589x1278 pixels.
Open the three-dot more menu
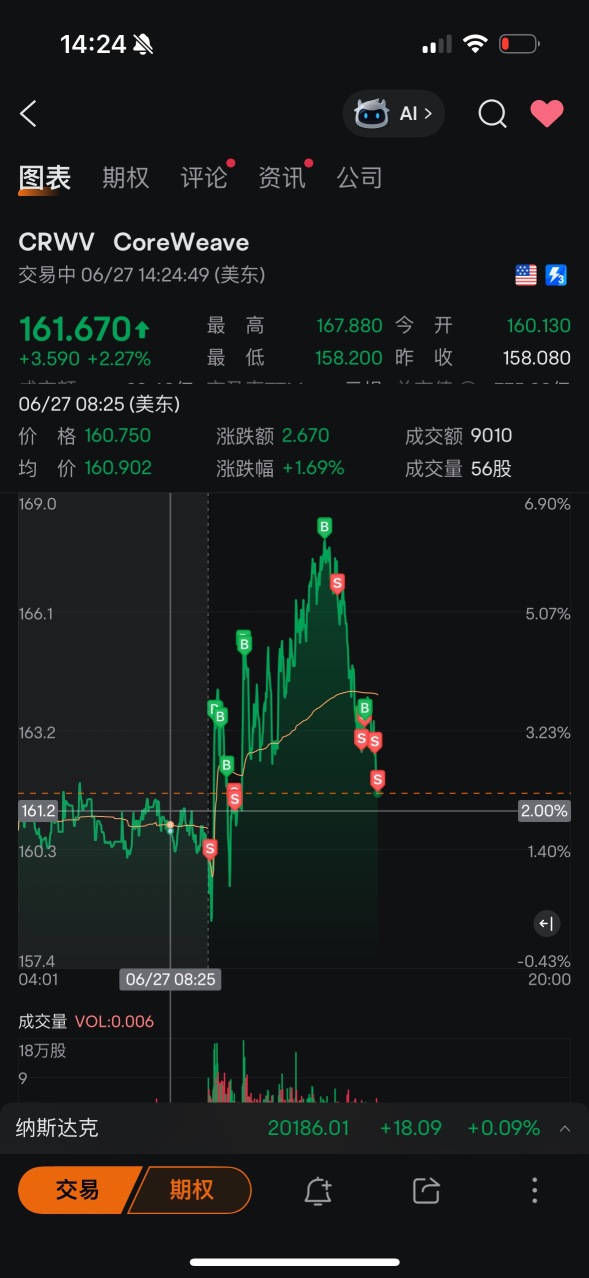coord(535,1190)
